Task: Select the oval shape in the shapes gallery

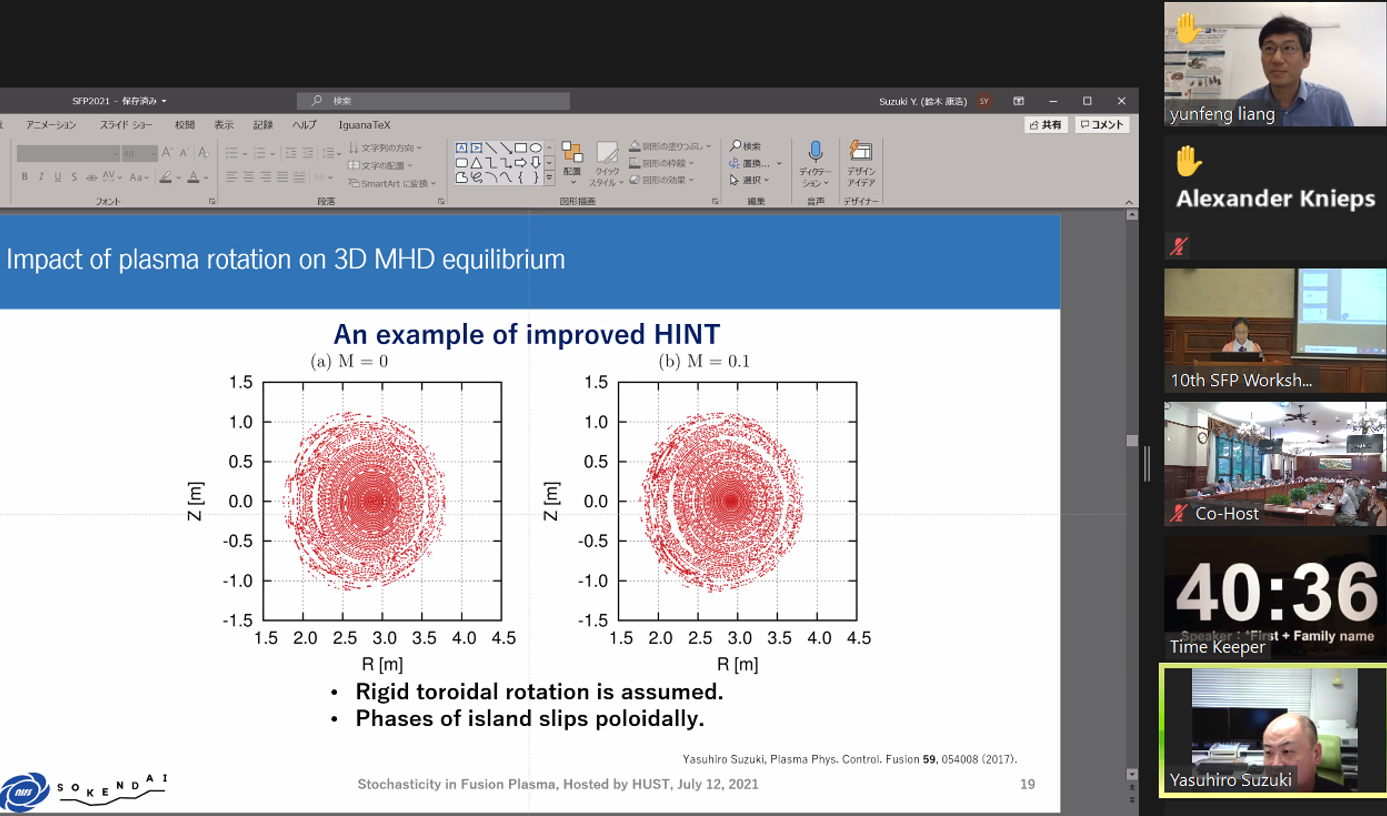Action: click(536, 148)
